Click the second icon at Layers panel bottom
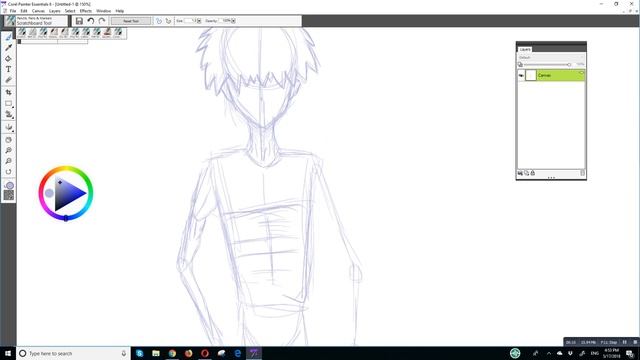Screen dimensions: 640x360 527,173
